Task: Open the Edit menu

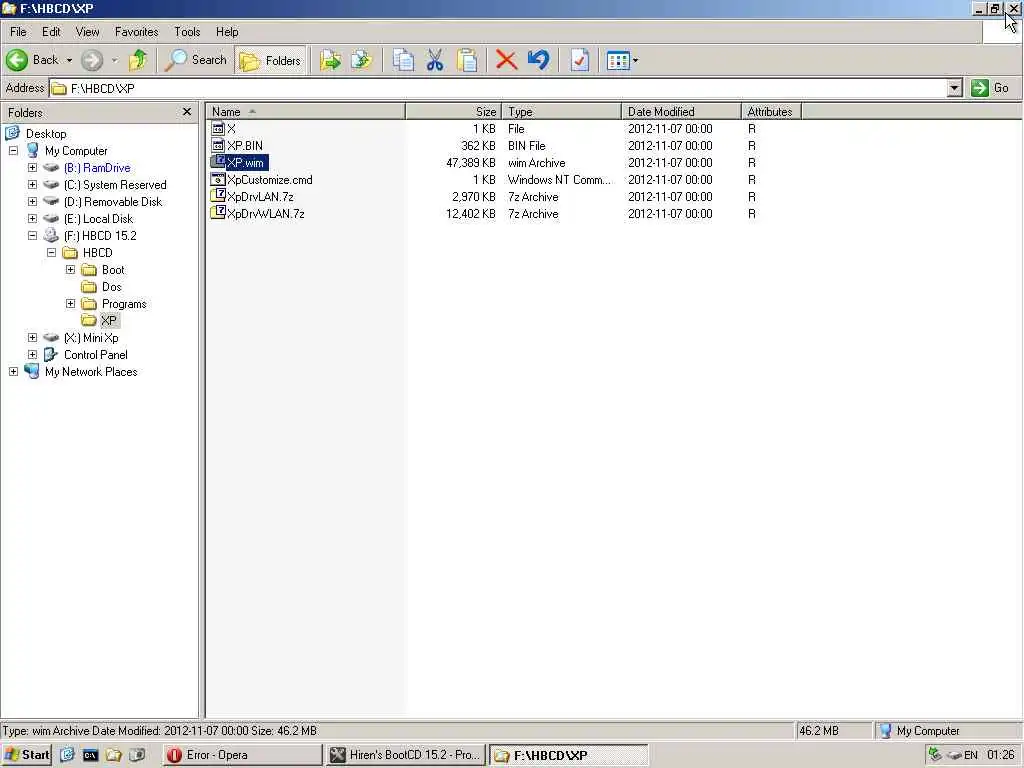Action: click(51, 32)
